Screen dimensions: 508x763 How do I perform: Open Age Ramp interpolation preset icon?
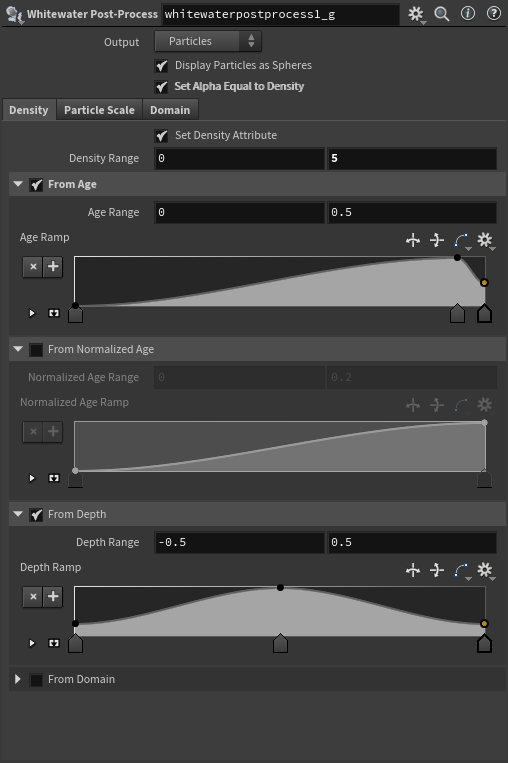pyautogui.click(x=461, y=240)
